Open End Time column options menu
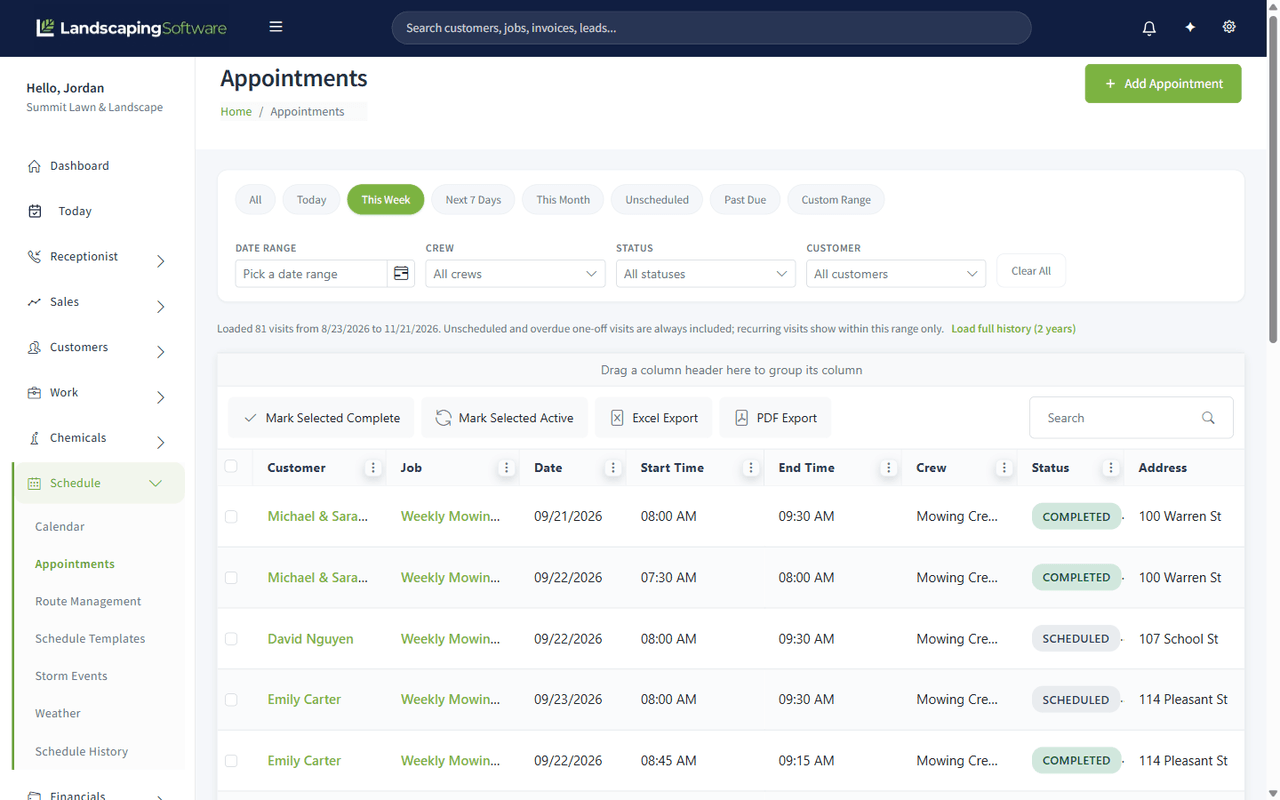Image resolution: width=1280 pixels, height=800 pixels. pyautogui.click(x=888, y=468)
